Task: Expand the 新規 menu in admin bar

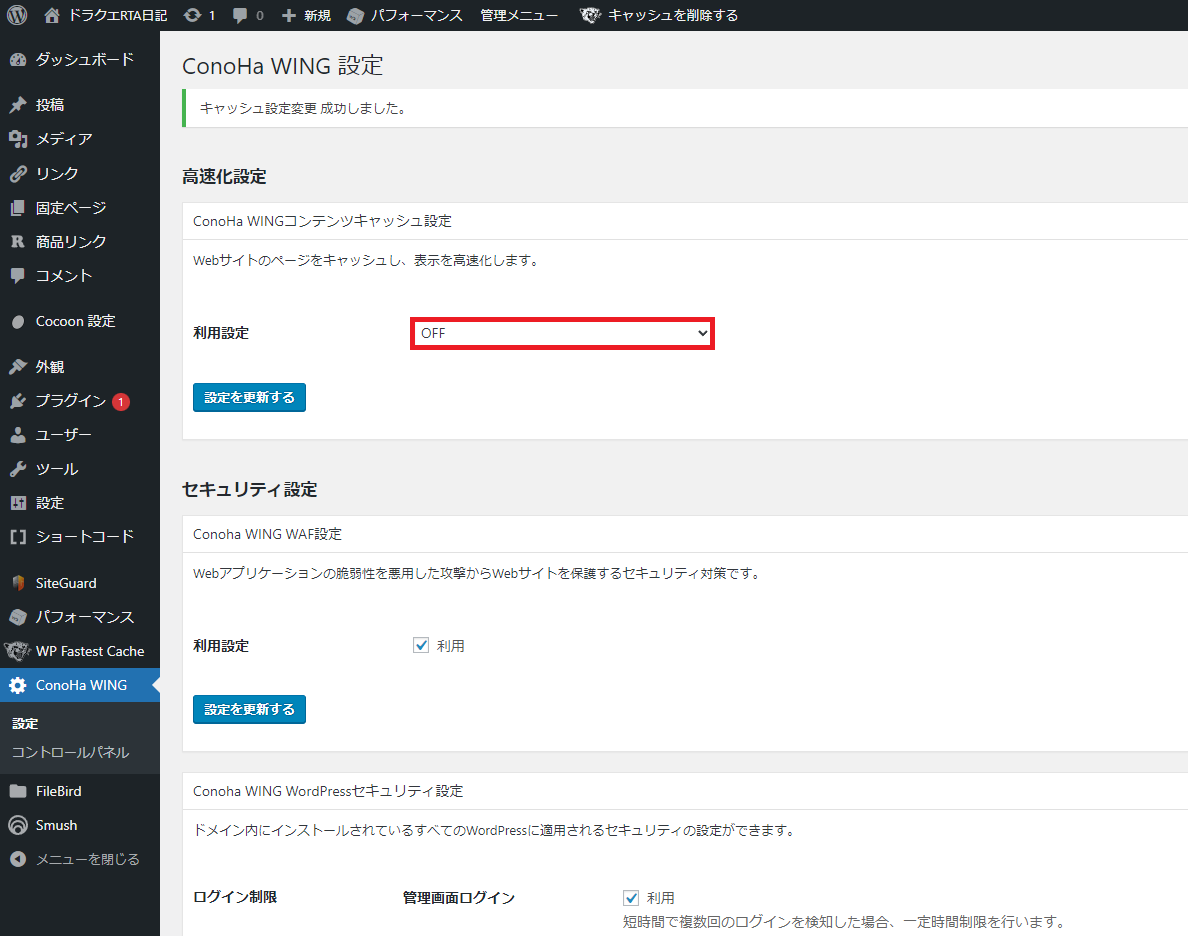Action: pos(306,15)
